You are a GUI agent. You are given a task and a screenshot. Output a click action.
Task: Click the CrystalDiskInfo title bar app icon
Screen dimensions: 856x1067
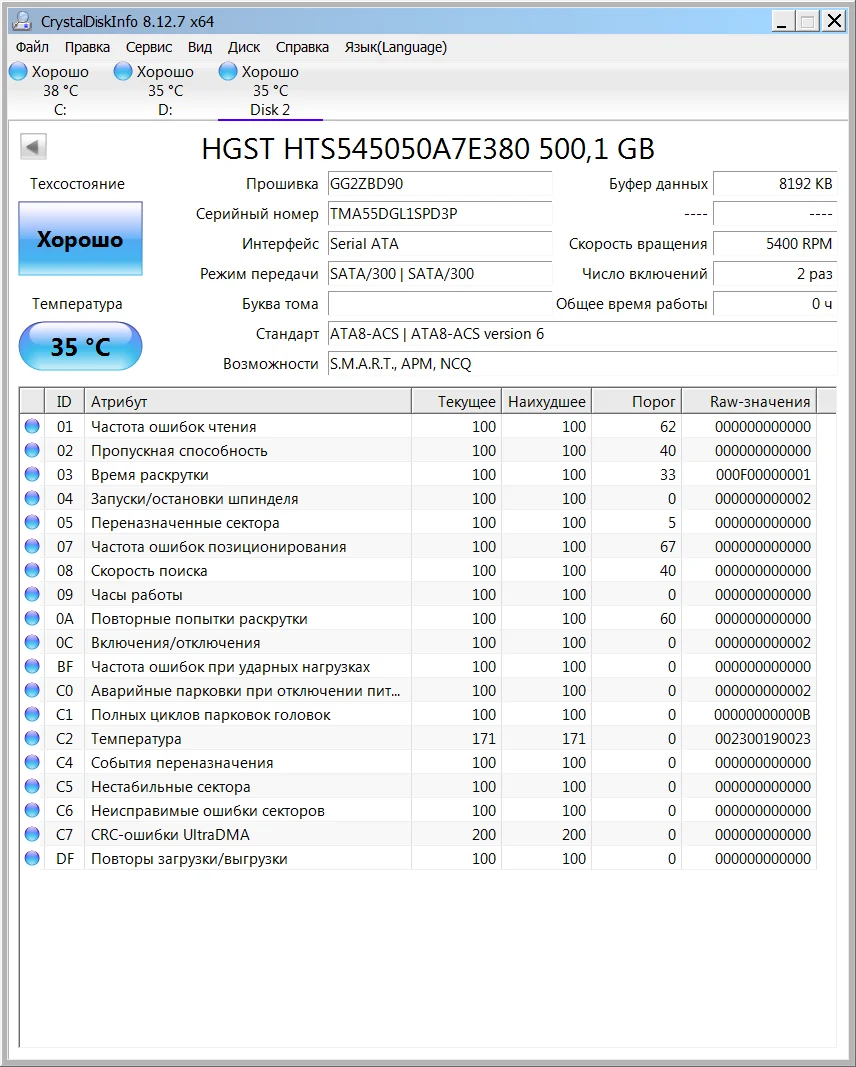click(23, 21)
